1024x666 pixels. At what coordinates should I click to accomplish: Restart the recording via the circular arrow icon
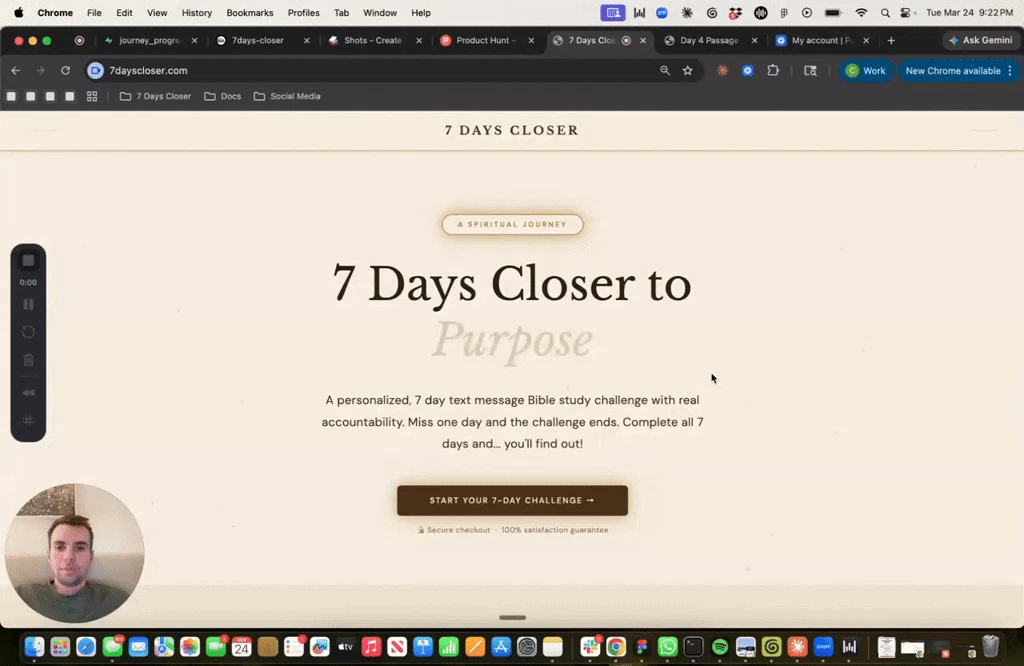(28, 332)
